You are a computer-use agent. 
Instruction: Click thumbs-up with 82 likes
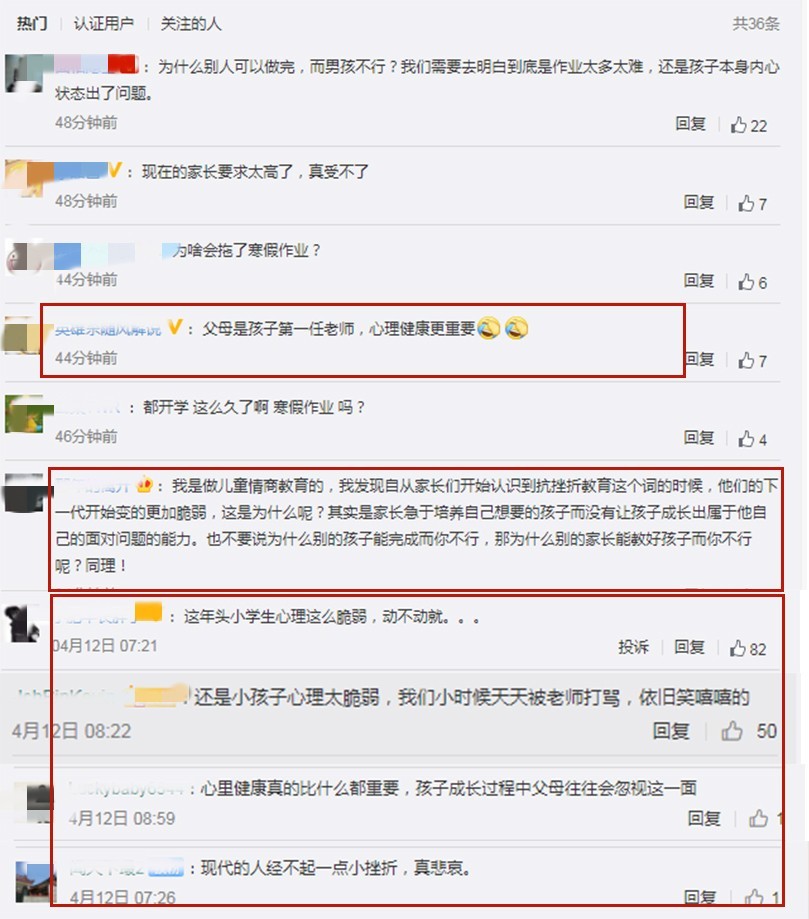click(x=737, y=648)
